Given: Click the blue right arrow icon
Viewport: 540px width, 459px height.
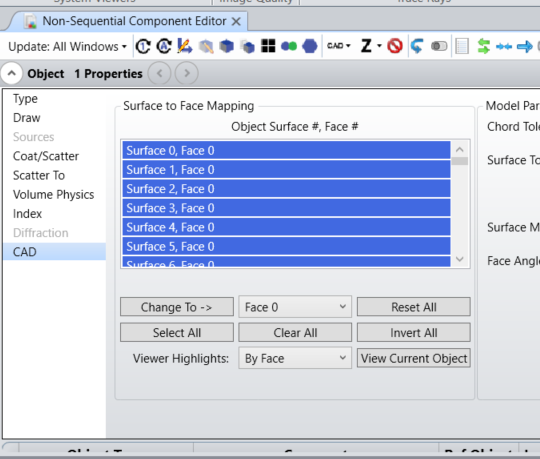Looking at the screenshot, I should (x=525, y=46).
